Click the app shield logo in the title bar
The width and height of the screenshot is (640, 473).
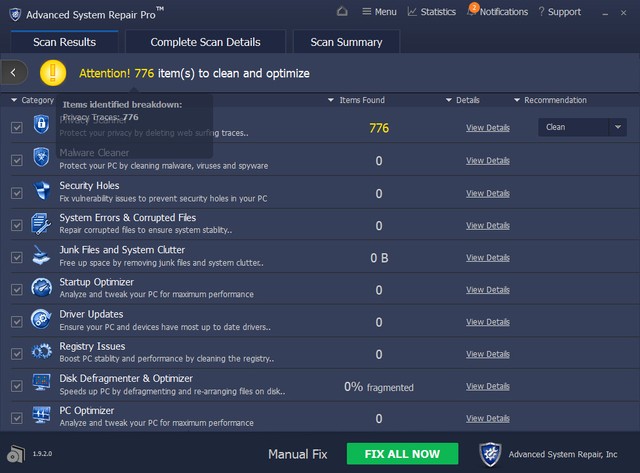(x=15, y=14)
